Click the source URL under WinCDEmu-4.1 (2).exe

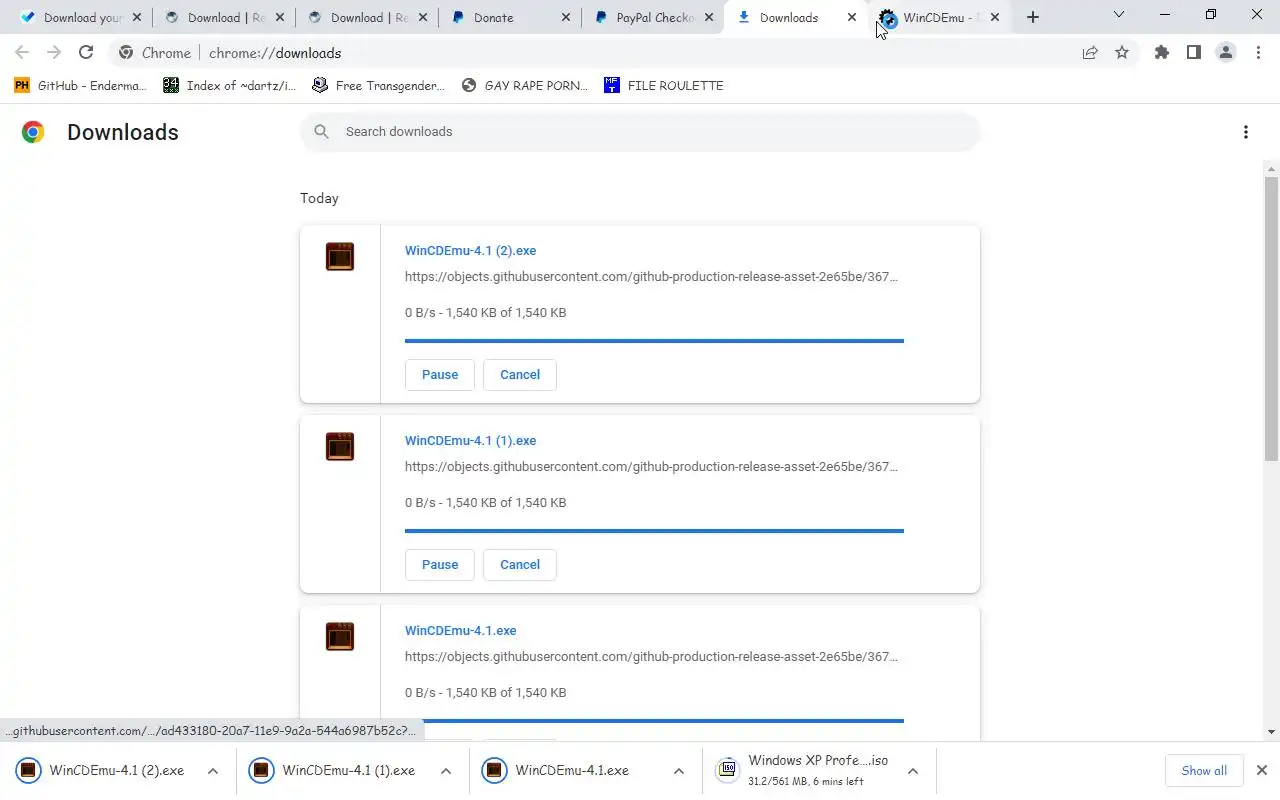(651, 277)
